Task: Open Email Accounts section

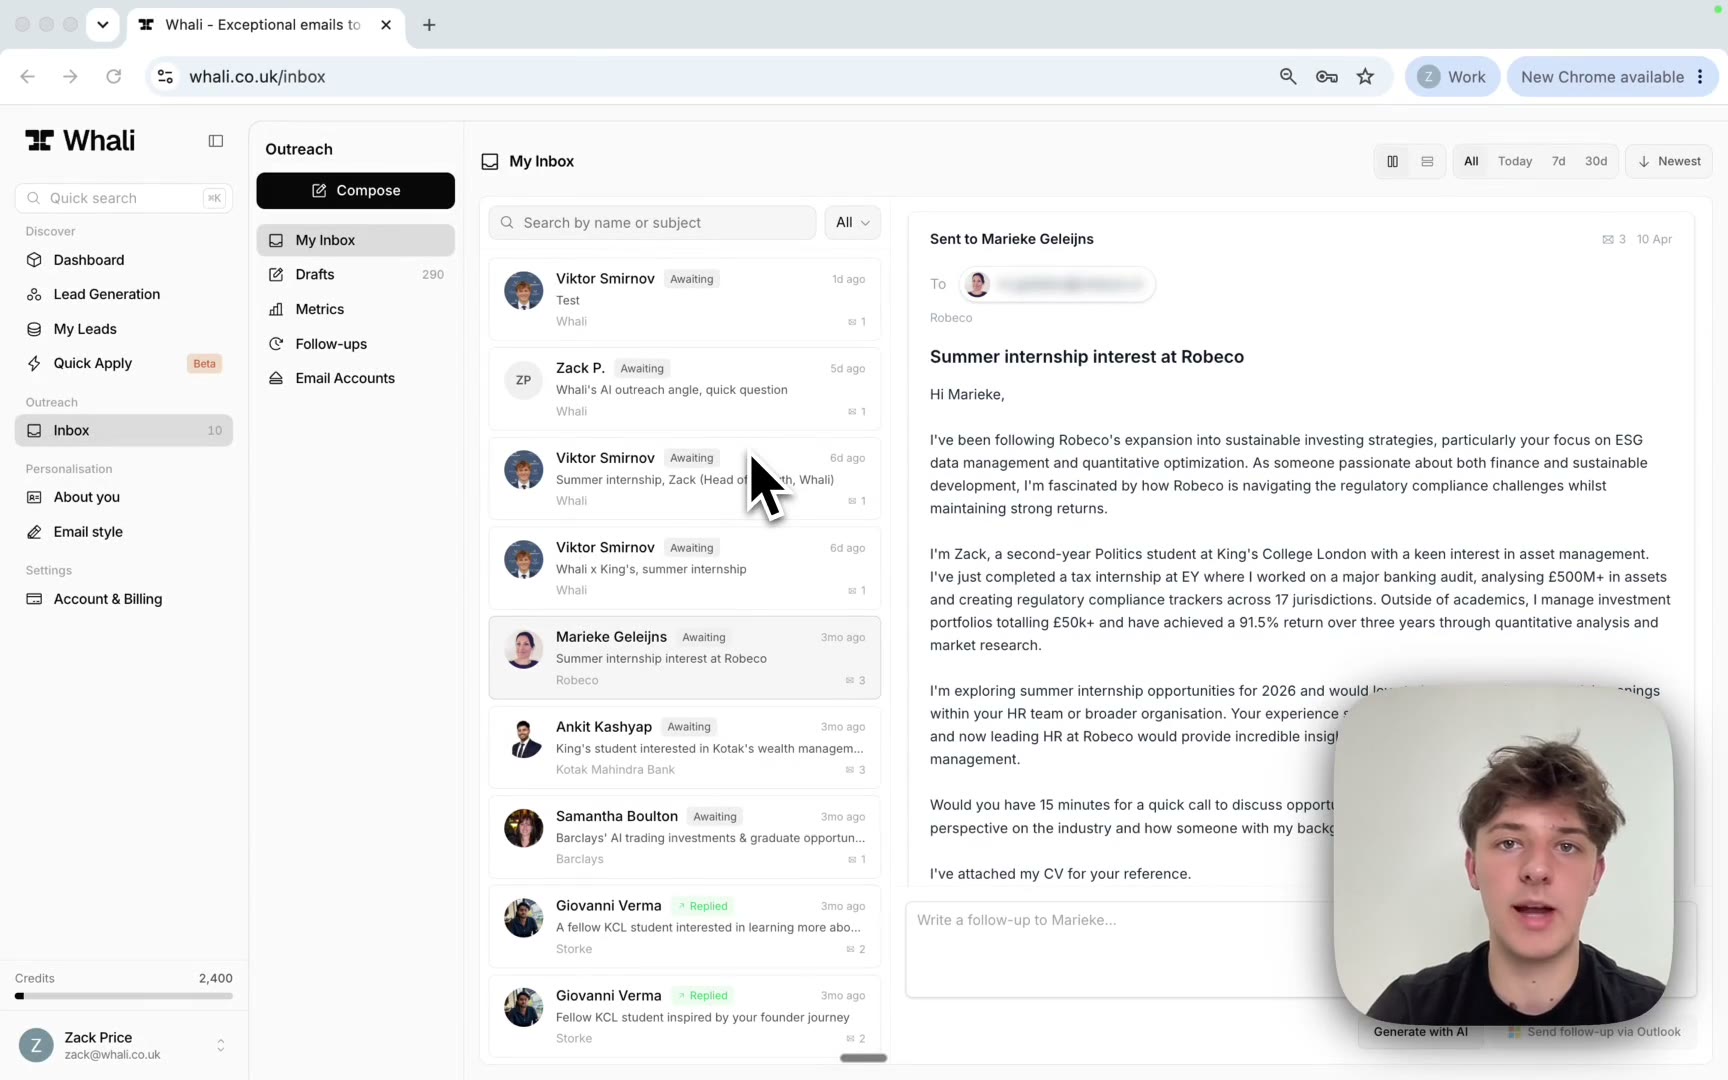Action: [x=355, y=378]
